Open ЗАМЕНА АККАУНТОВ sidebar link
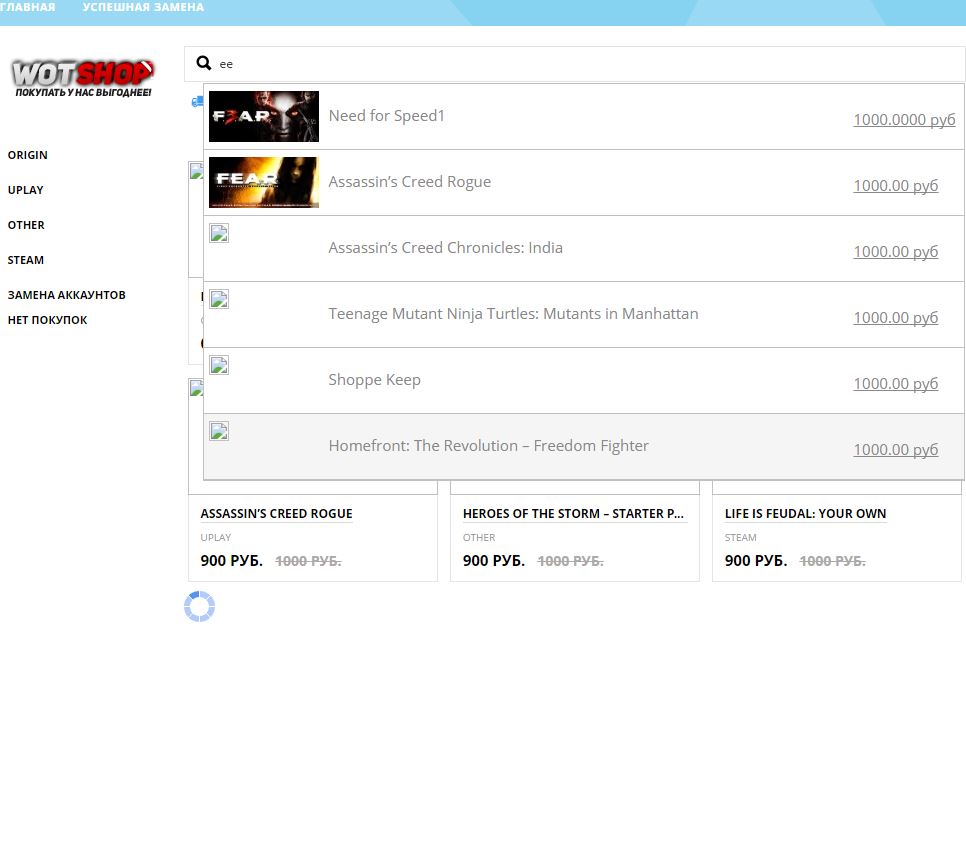 [67, 296]
